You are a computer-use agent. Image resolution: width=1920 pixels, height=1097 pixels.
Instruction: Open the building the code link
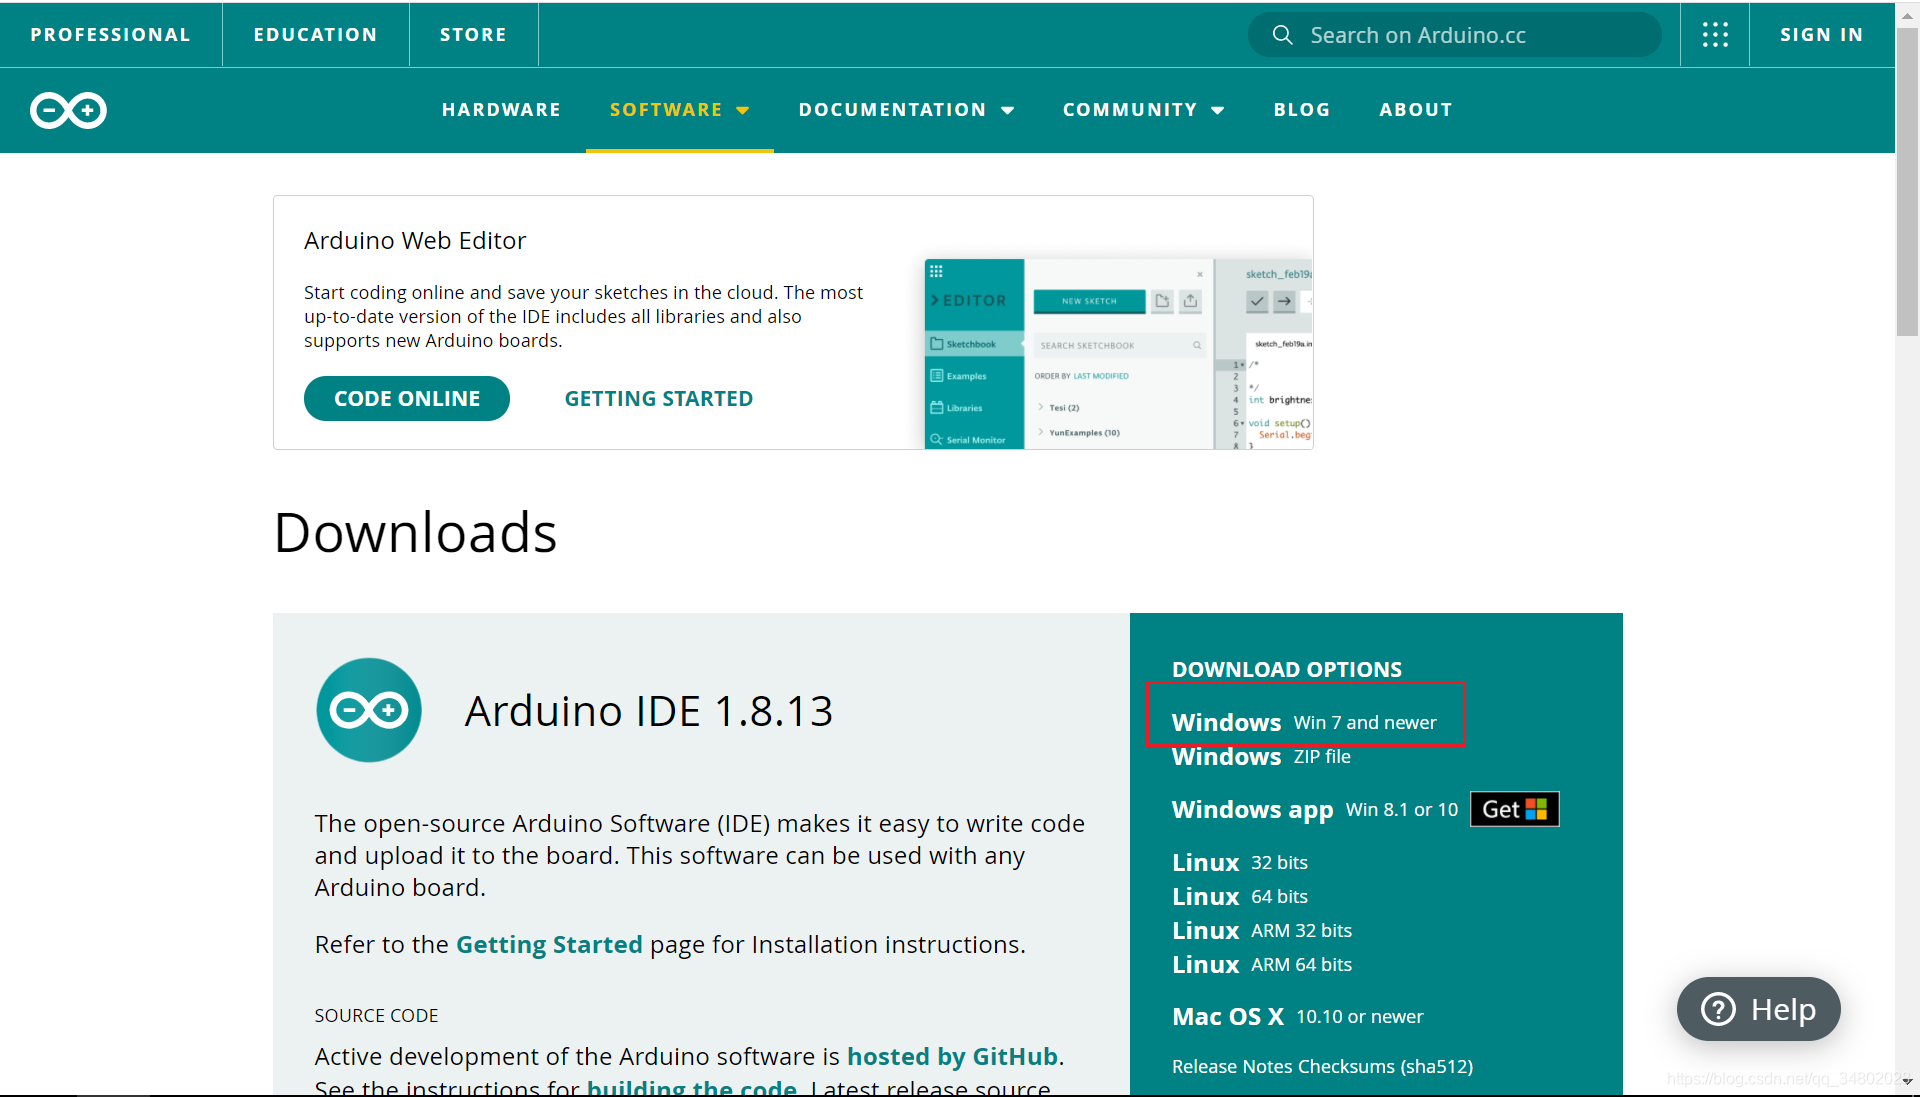pos(691,1087)
